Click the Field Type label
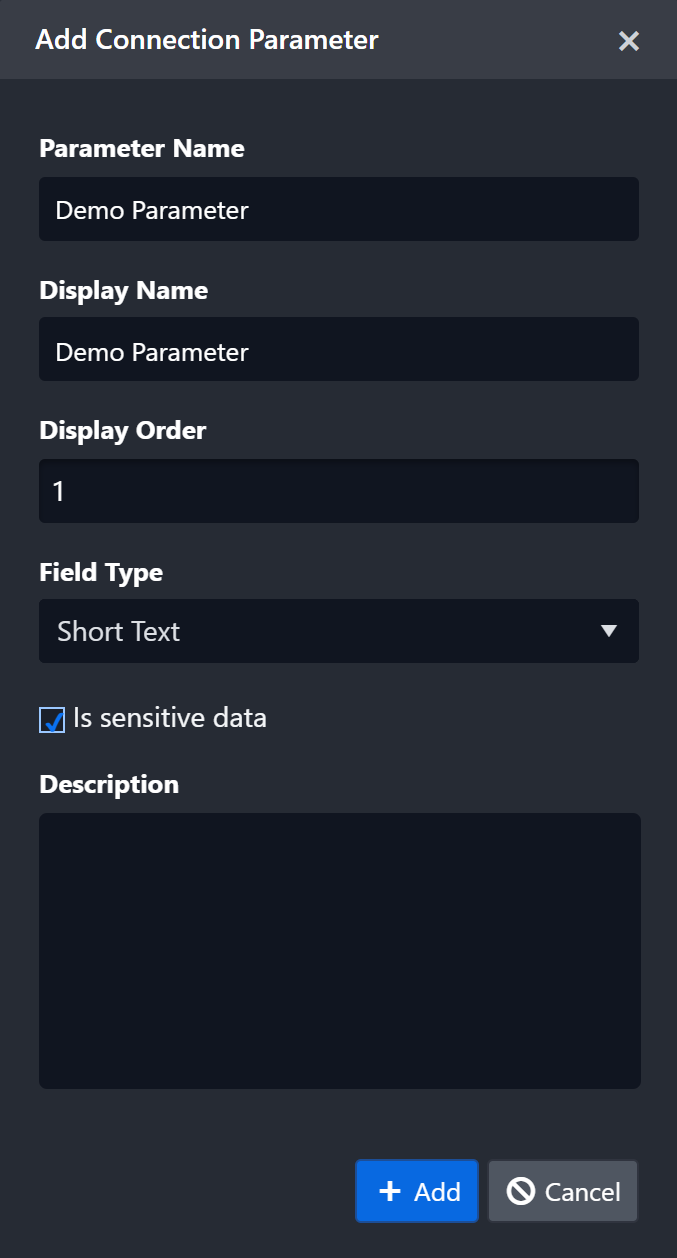Viewport: 677px width, 1258px height. point(100,572)
